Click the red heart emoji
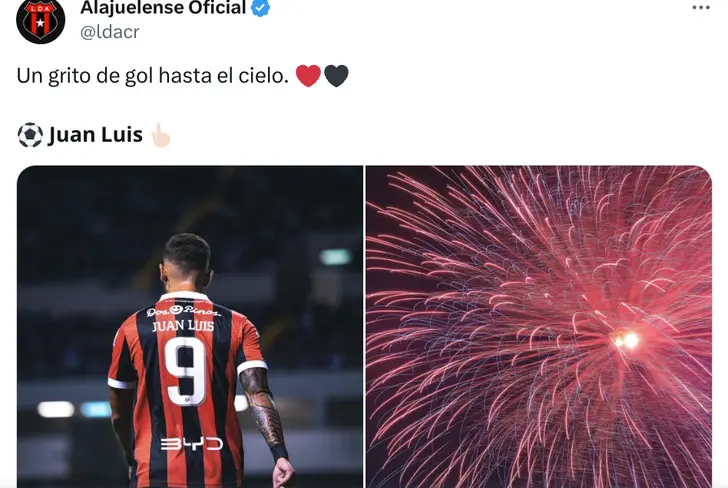Image resolution: width=728 pixels, height=488 pixels. tap(308, 76)
